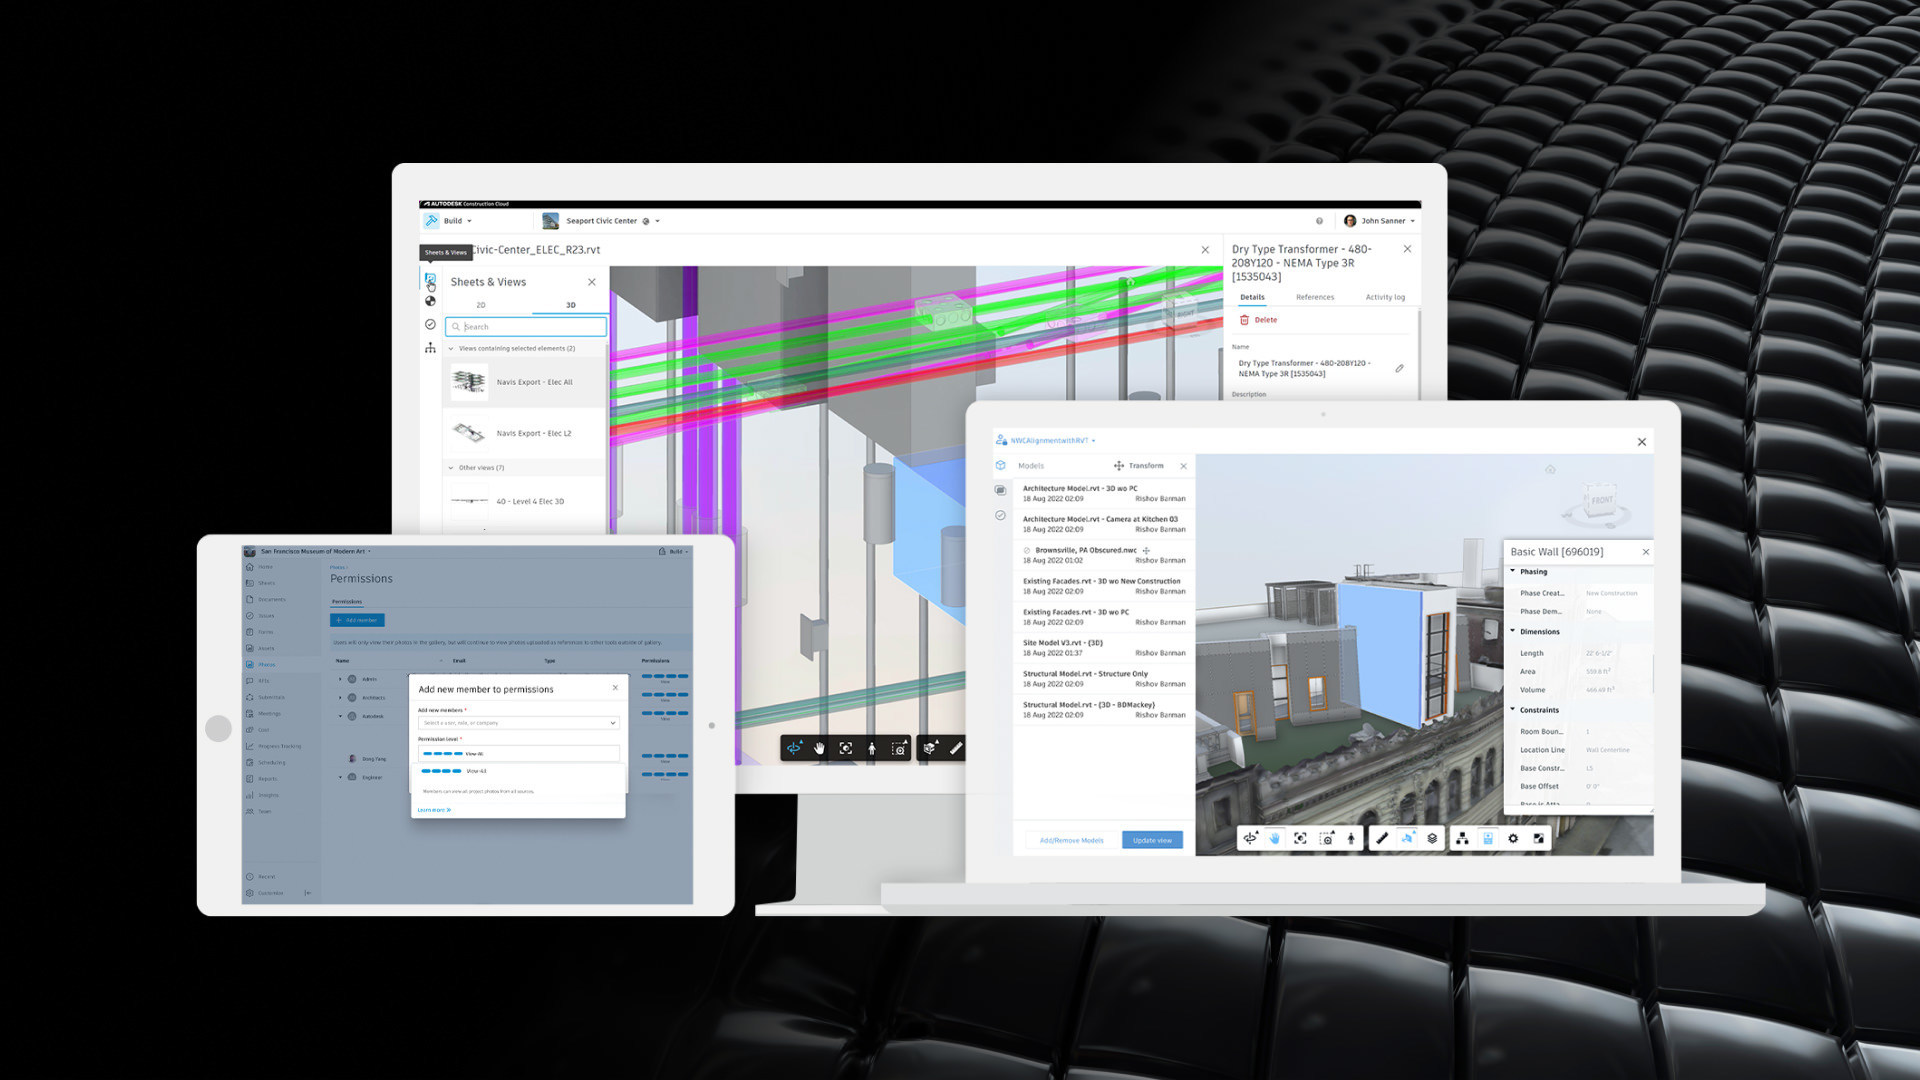Open the Layers icon in the laptop toolbar
Image resolution: width=1920 pixels, height=1080 pixels.
point(1432,838)
